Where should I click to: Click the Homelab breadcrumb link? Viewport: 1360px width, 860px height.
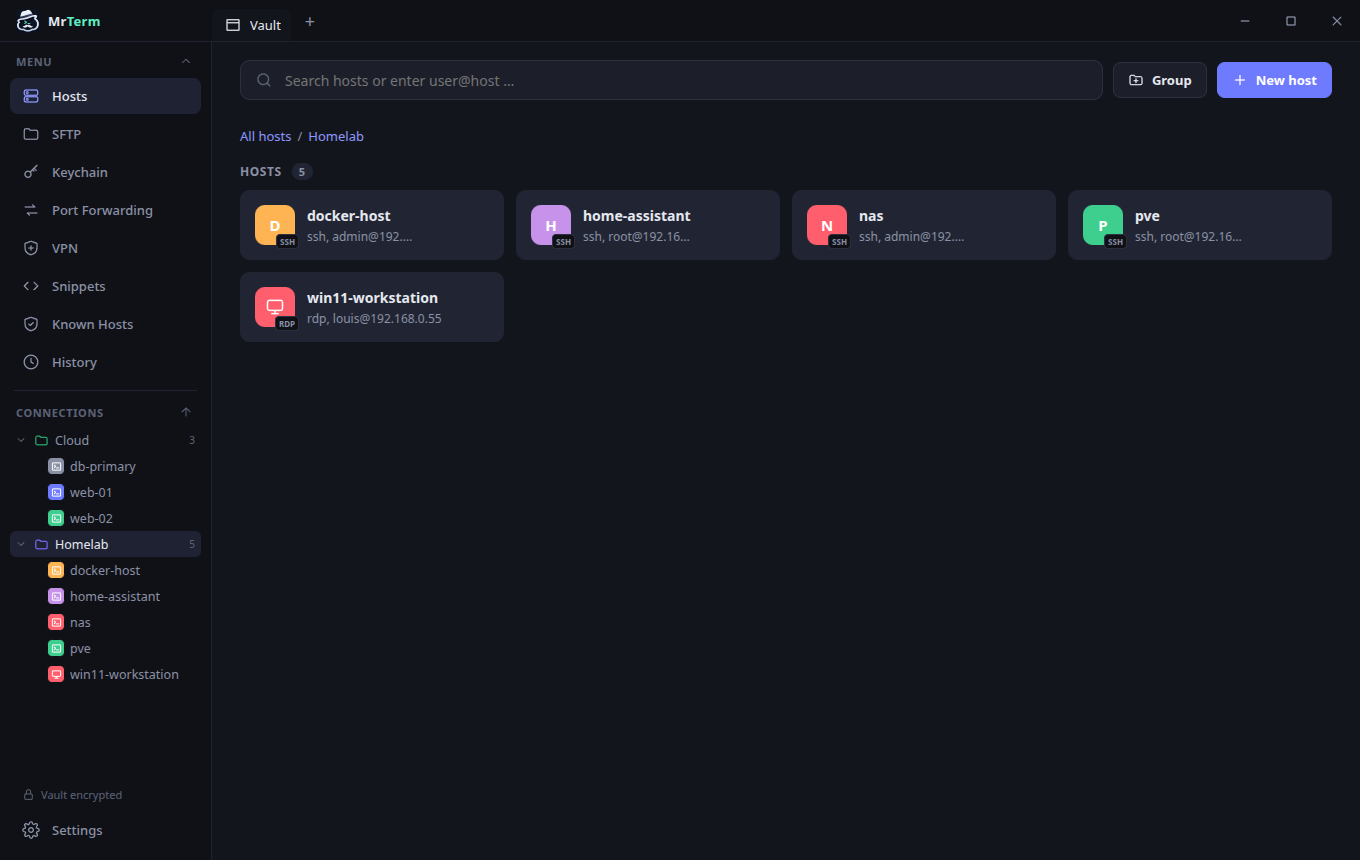coord(336,136)
